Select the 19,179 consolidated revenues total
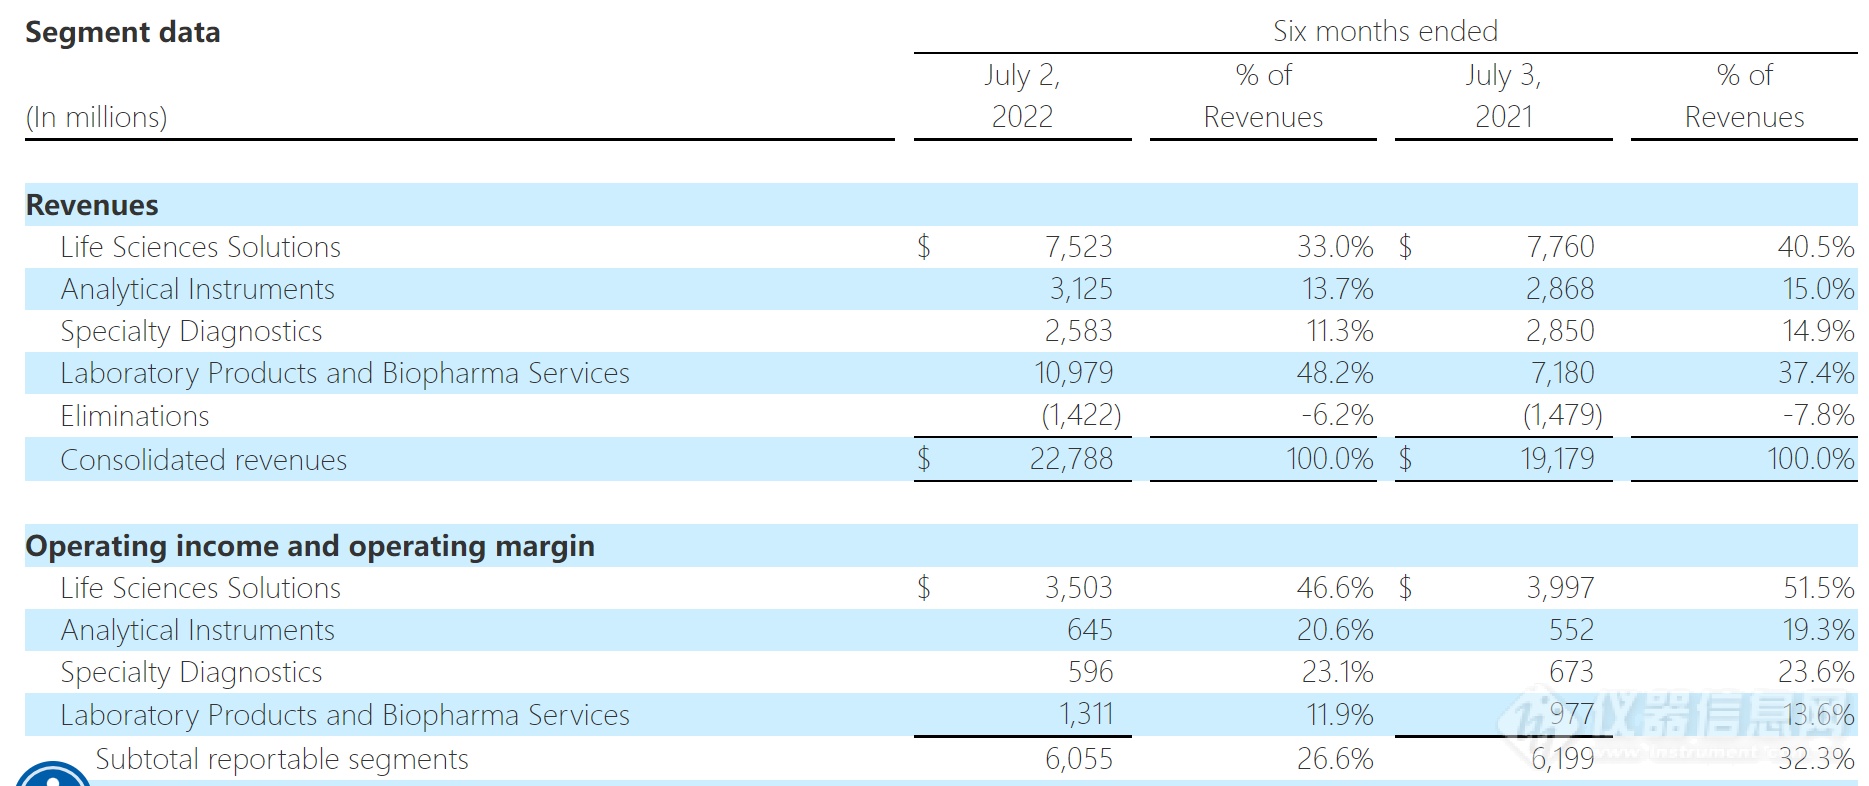 (x=1557, y=459)
